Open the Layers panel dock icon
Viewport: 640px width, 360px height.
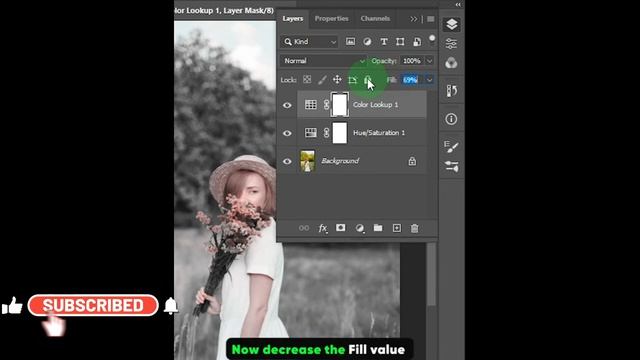click(451, 24)
